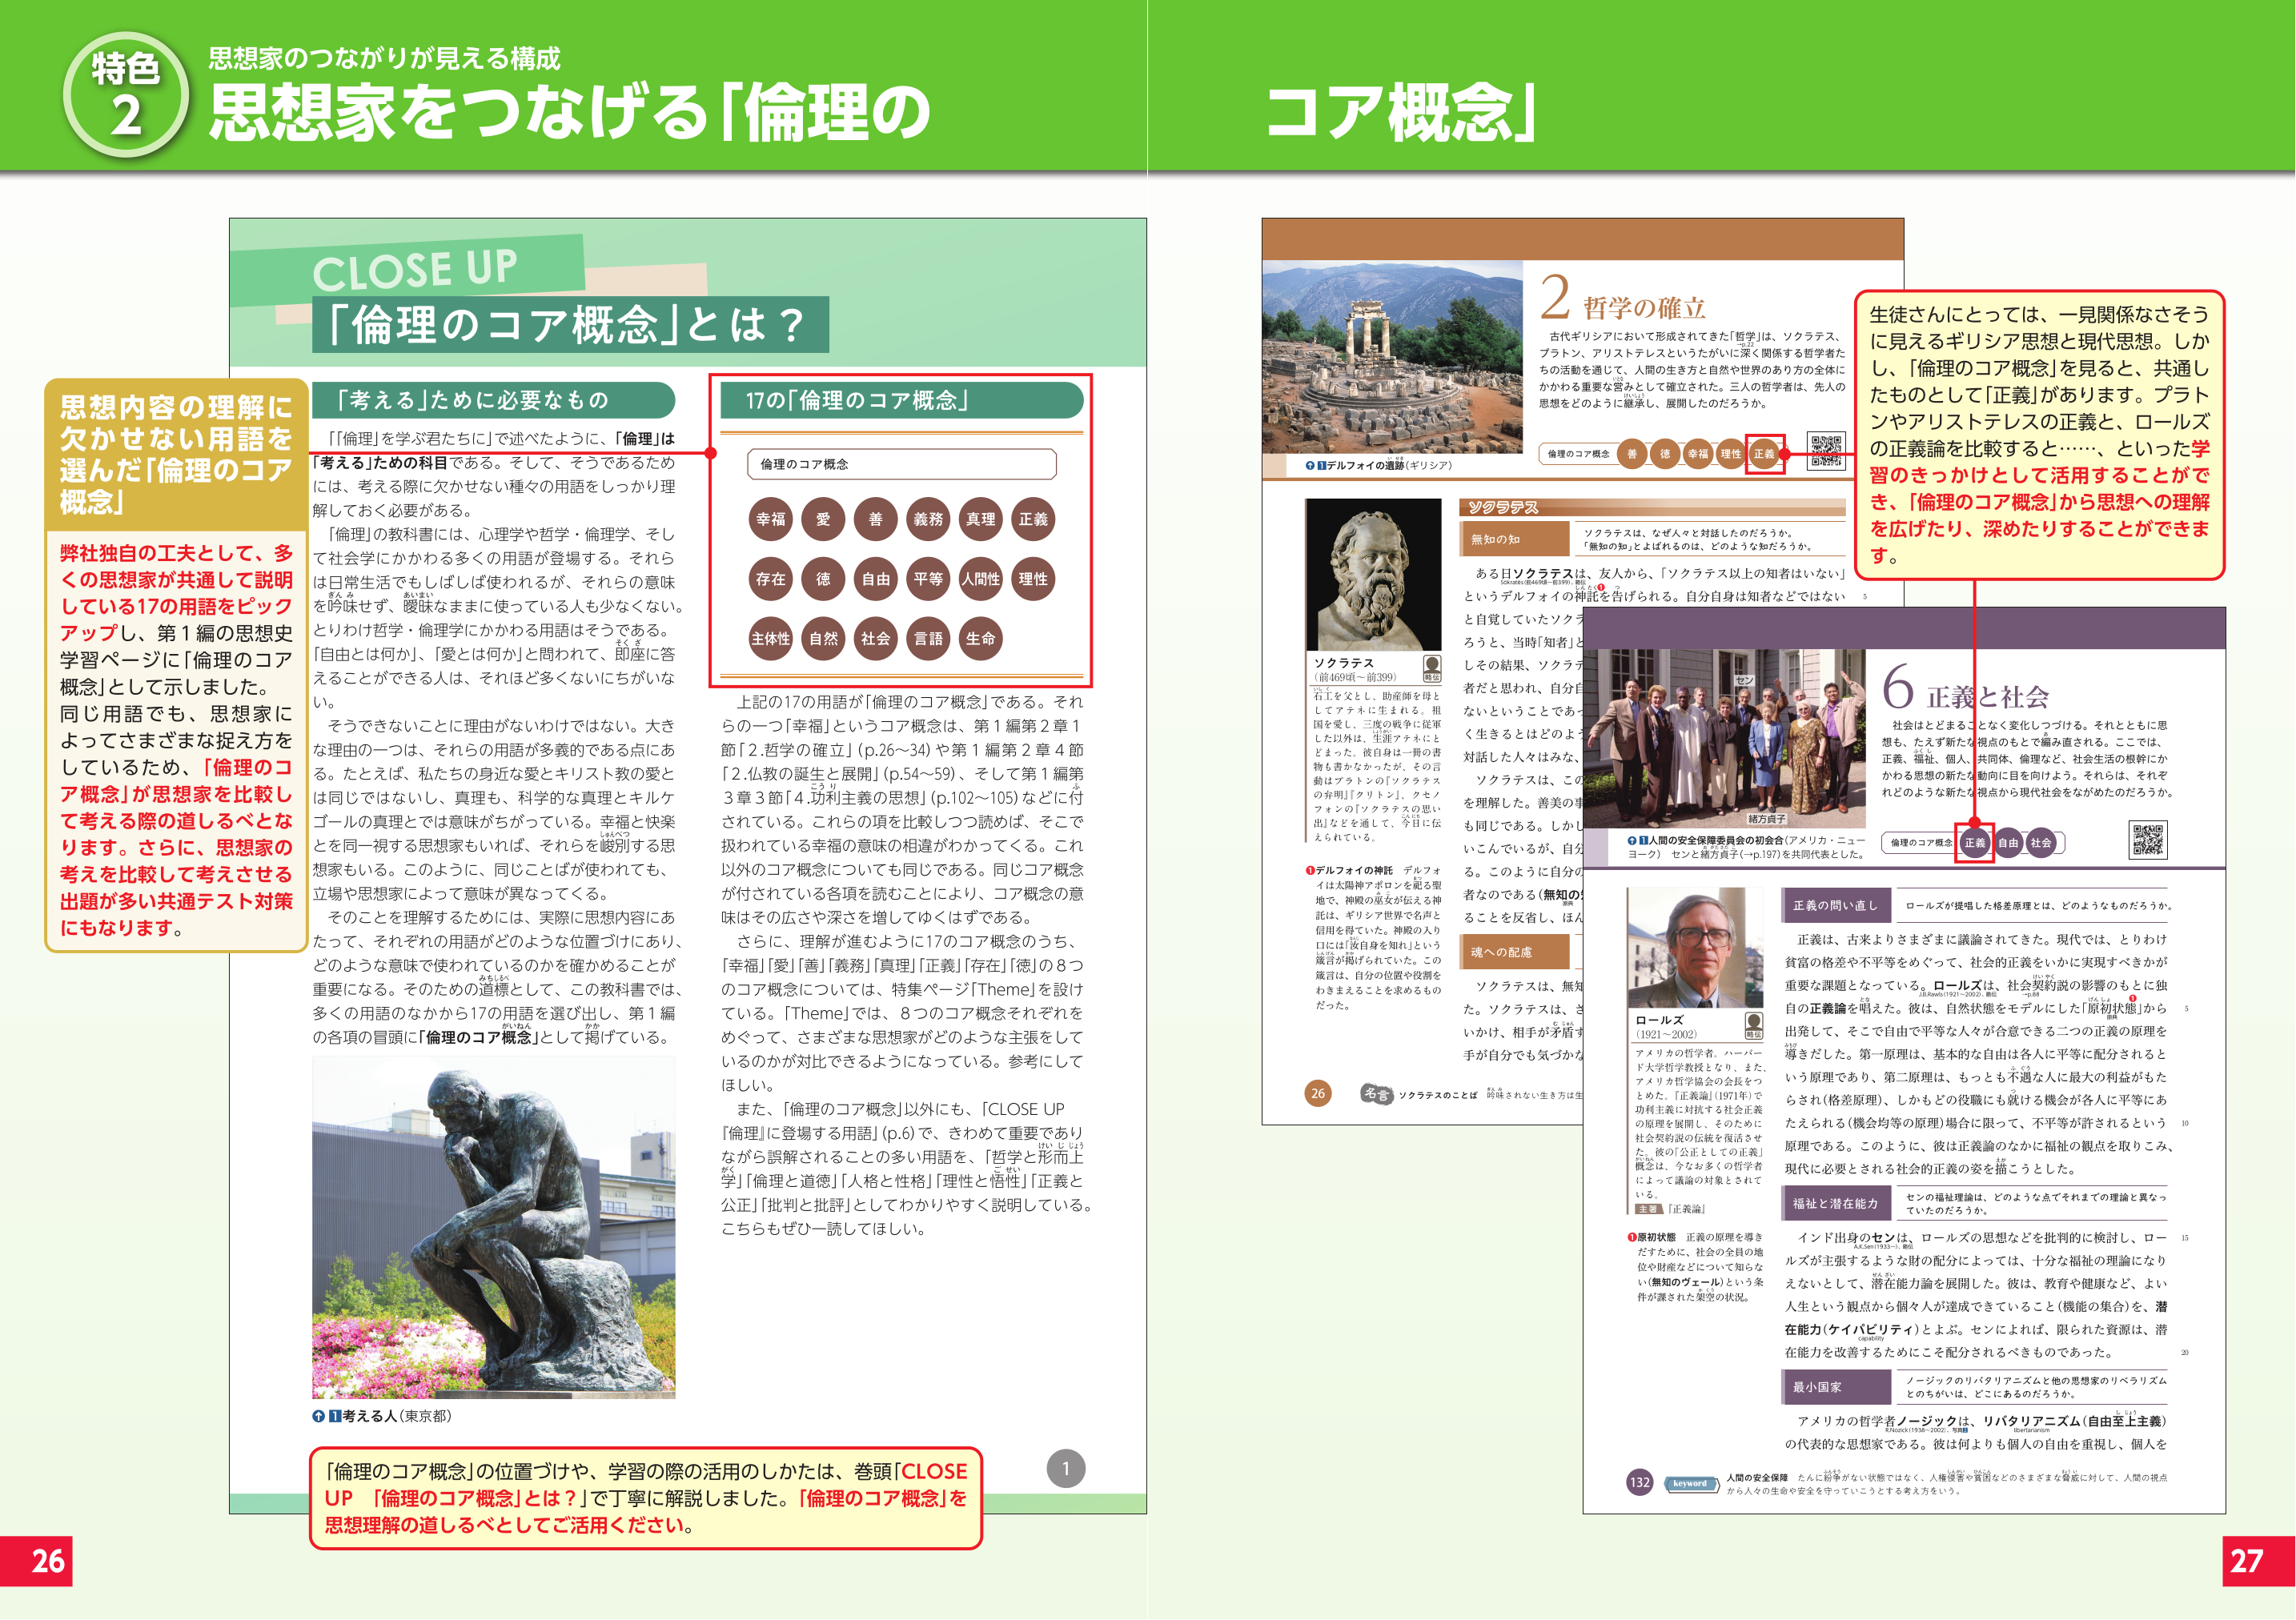Select the 人間性 concept circle
The image size is (2296, 1620).
[x=981, y=579]
